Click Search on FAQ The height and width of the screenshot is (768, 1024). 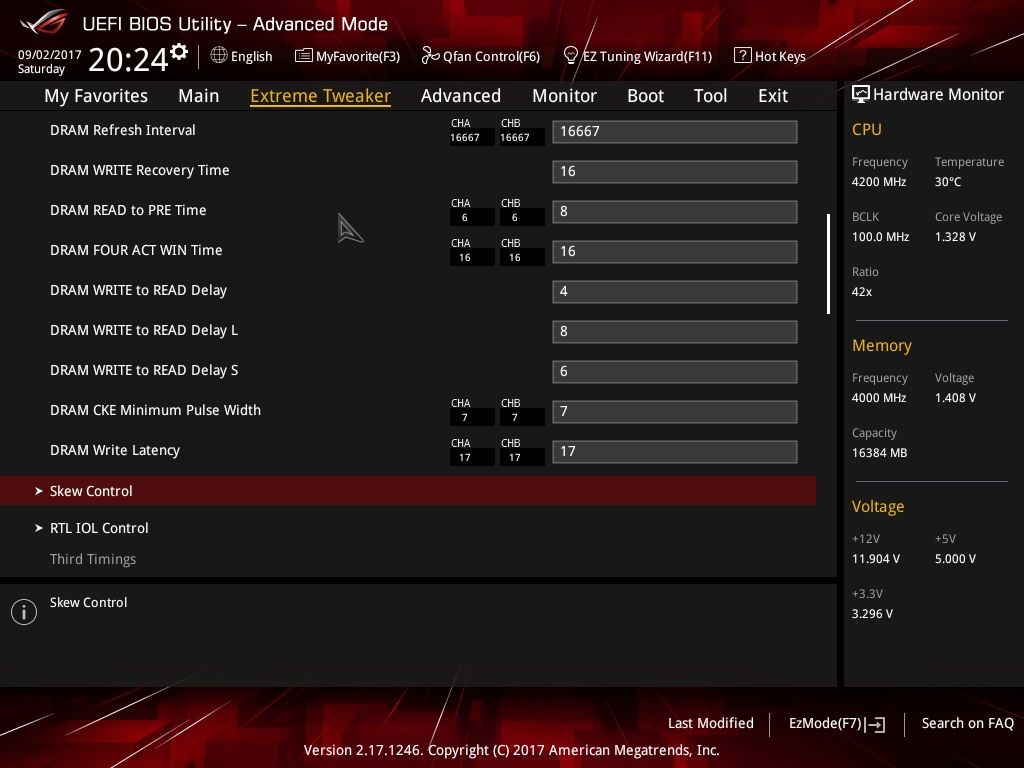967,723
